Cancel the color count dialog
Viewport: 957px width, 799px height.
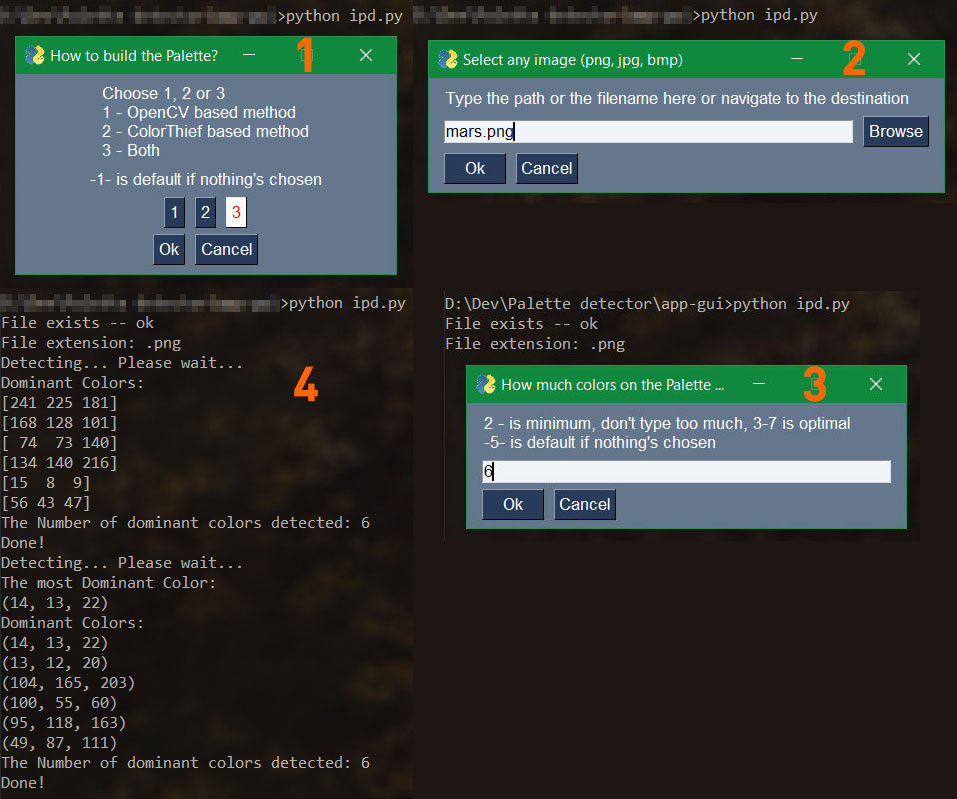(x=584, y=505)
